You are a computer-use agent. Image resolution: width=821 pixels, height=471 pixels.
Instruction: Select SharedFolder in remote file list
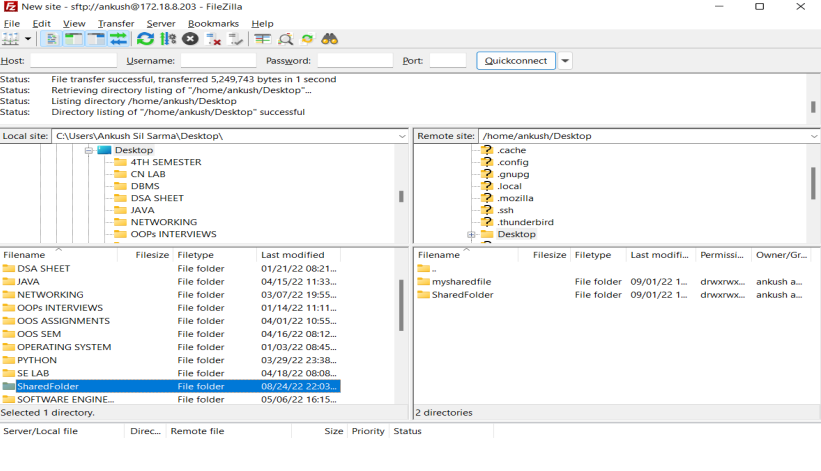click(x=462, y=295)
